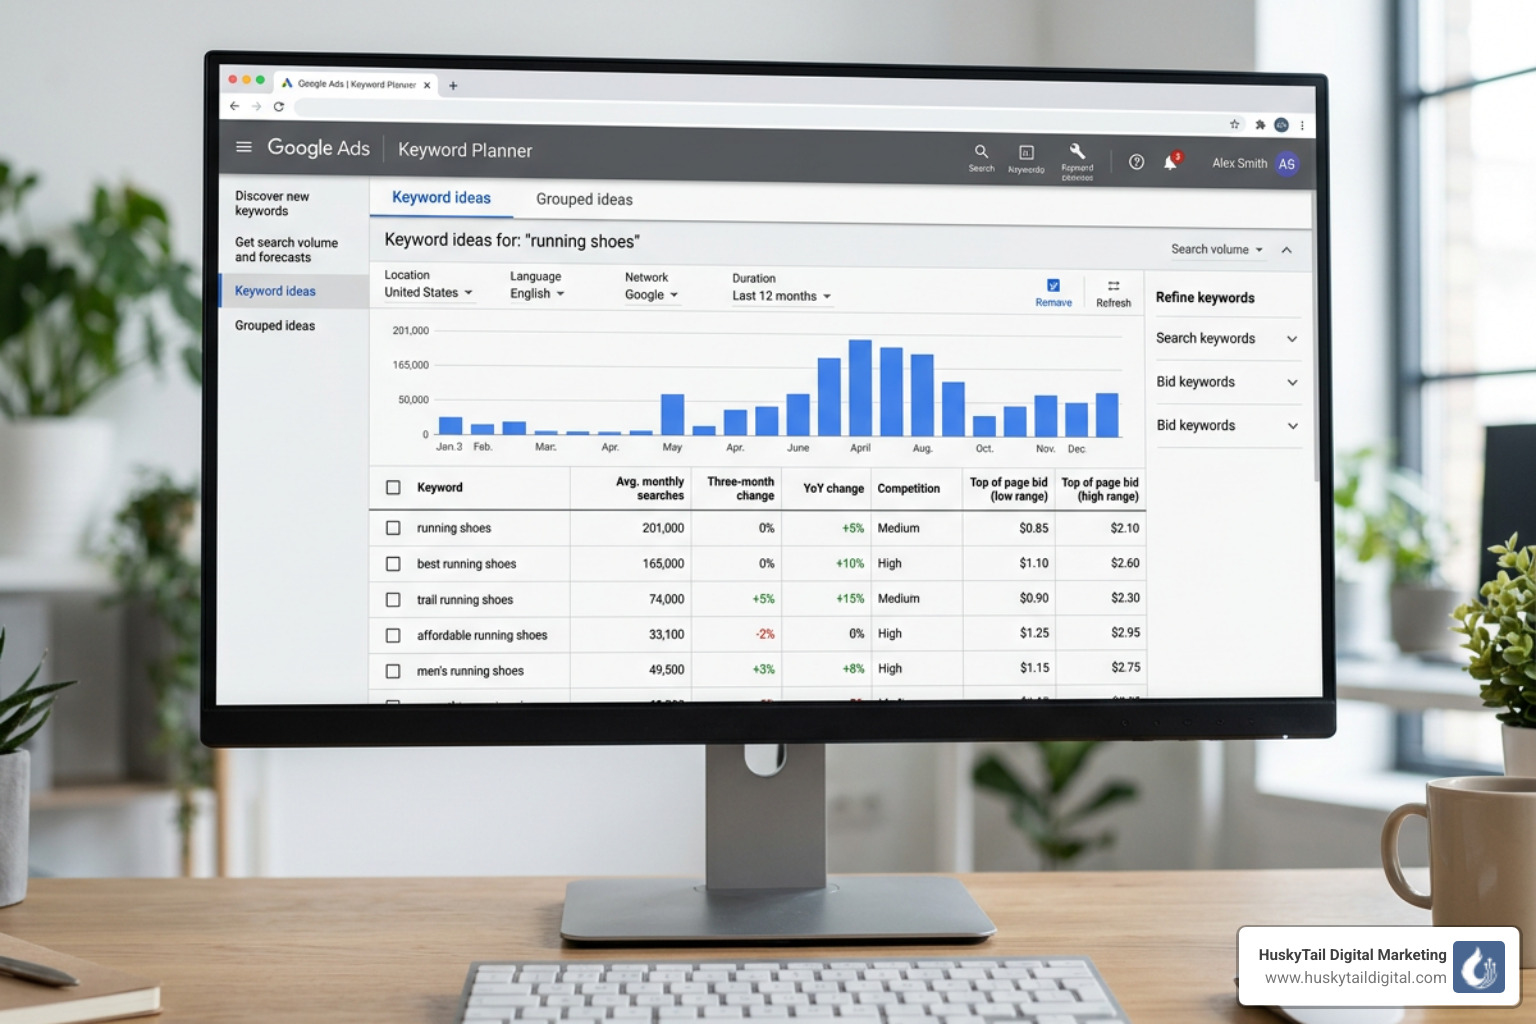
Task: Sort by Competition column header
Action: (908, 489)
